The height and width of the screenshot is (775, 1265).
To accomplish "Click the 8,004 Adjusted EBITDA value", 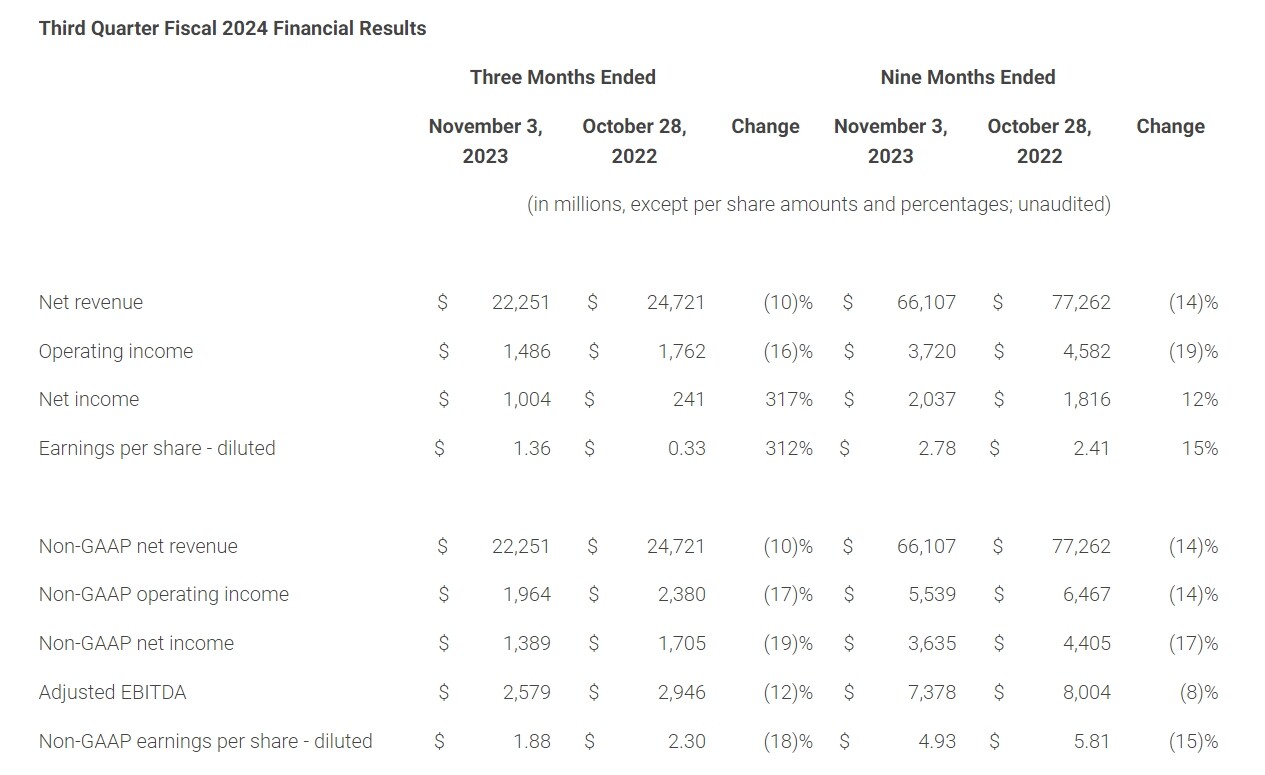I will tap(1087, 692).
